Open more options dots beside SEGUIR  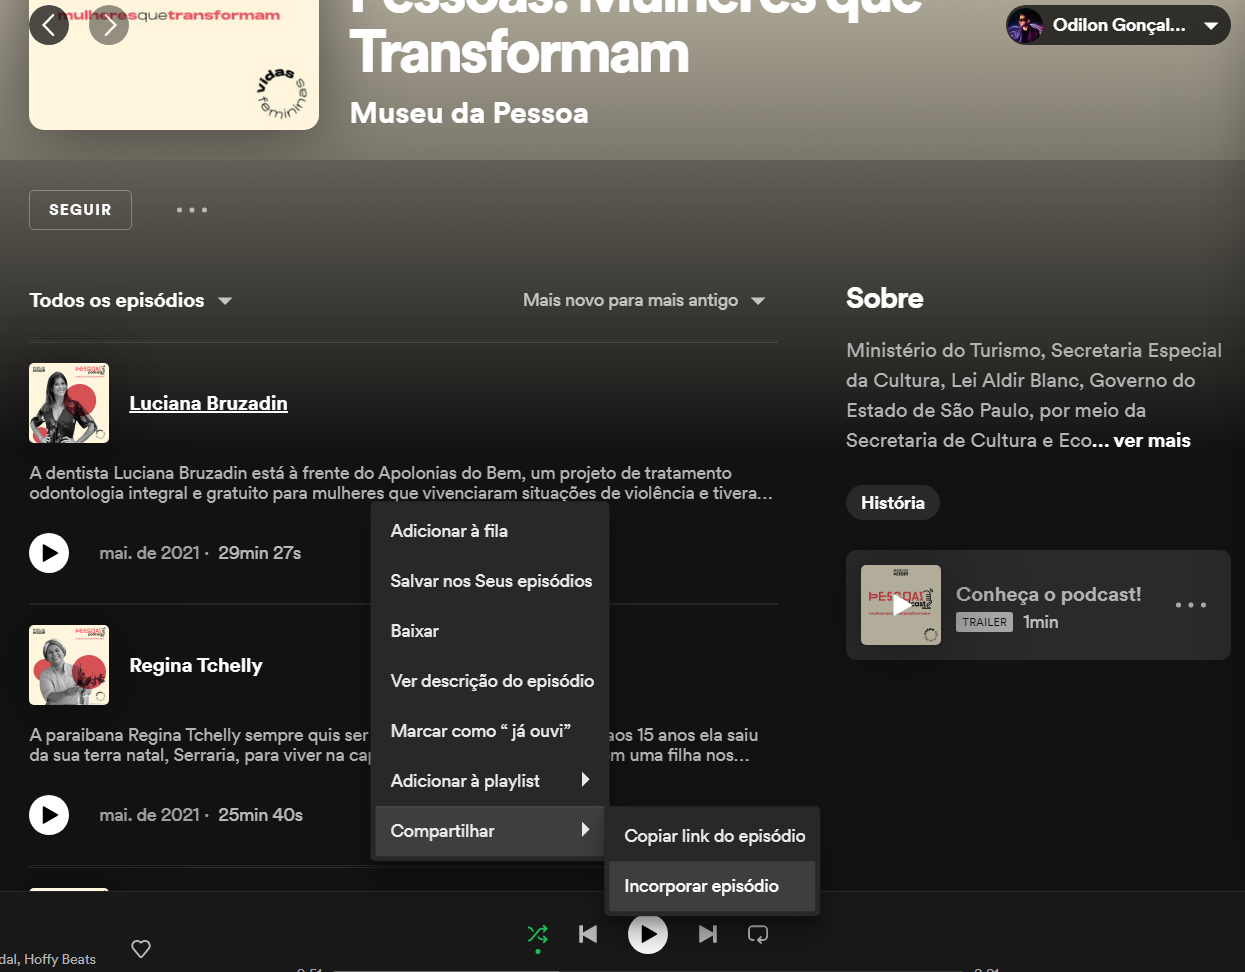click(192, 210)
